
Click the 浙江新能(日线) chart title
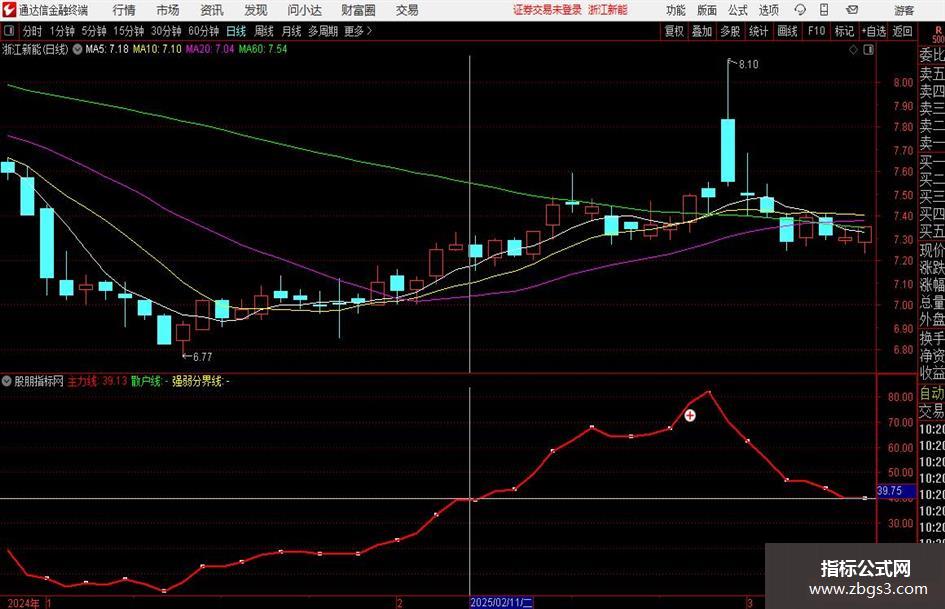click(x=36, y=49)
